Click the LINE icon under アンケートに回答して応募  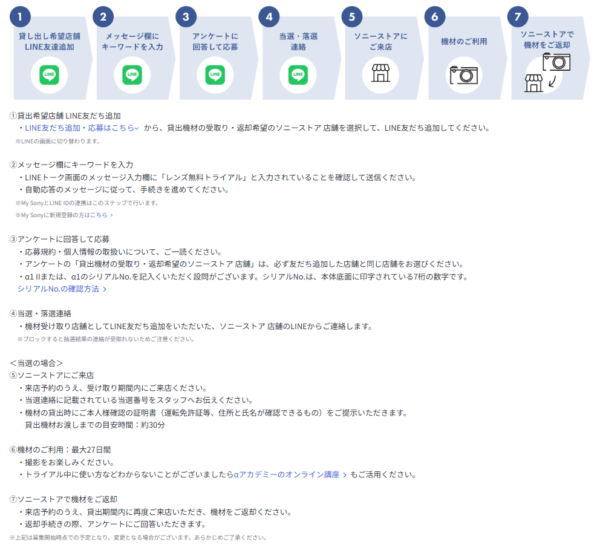coord(215,75)
